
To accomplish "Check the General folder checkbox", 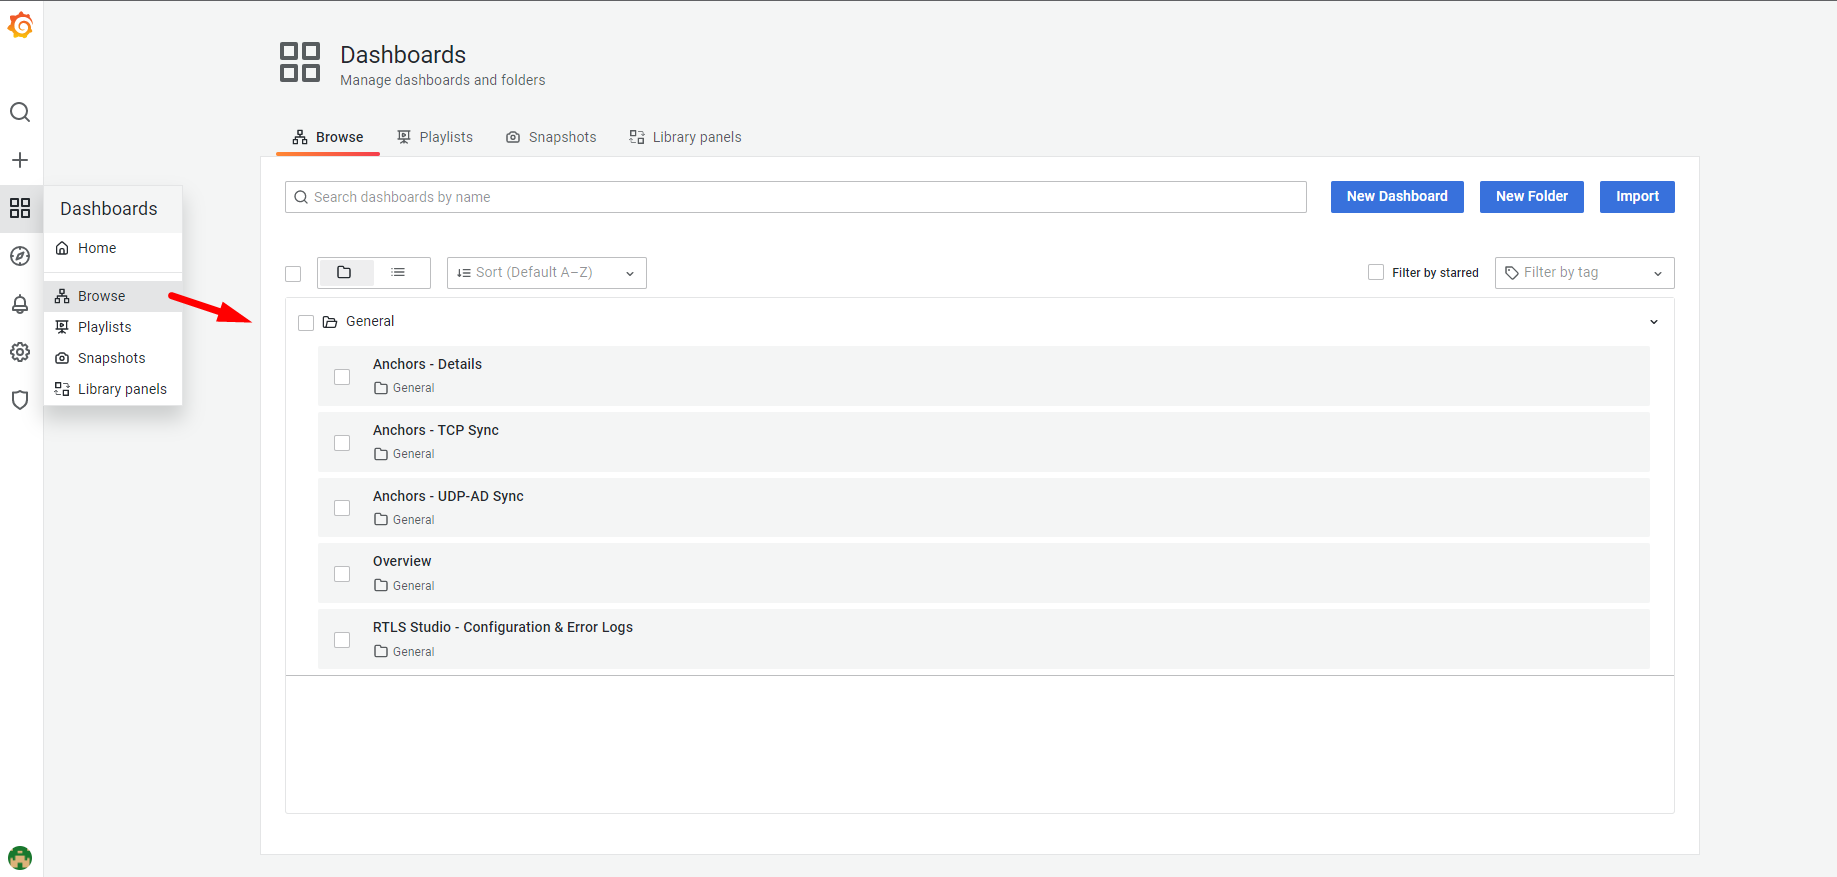I will pyautogui.click(x=306, y=323).
